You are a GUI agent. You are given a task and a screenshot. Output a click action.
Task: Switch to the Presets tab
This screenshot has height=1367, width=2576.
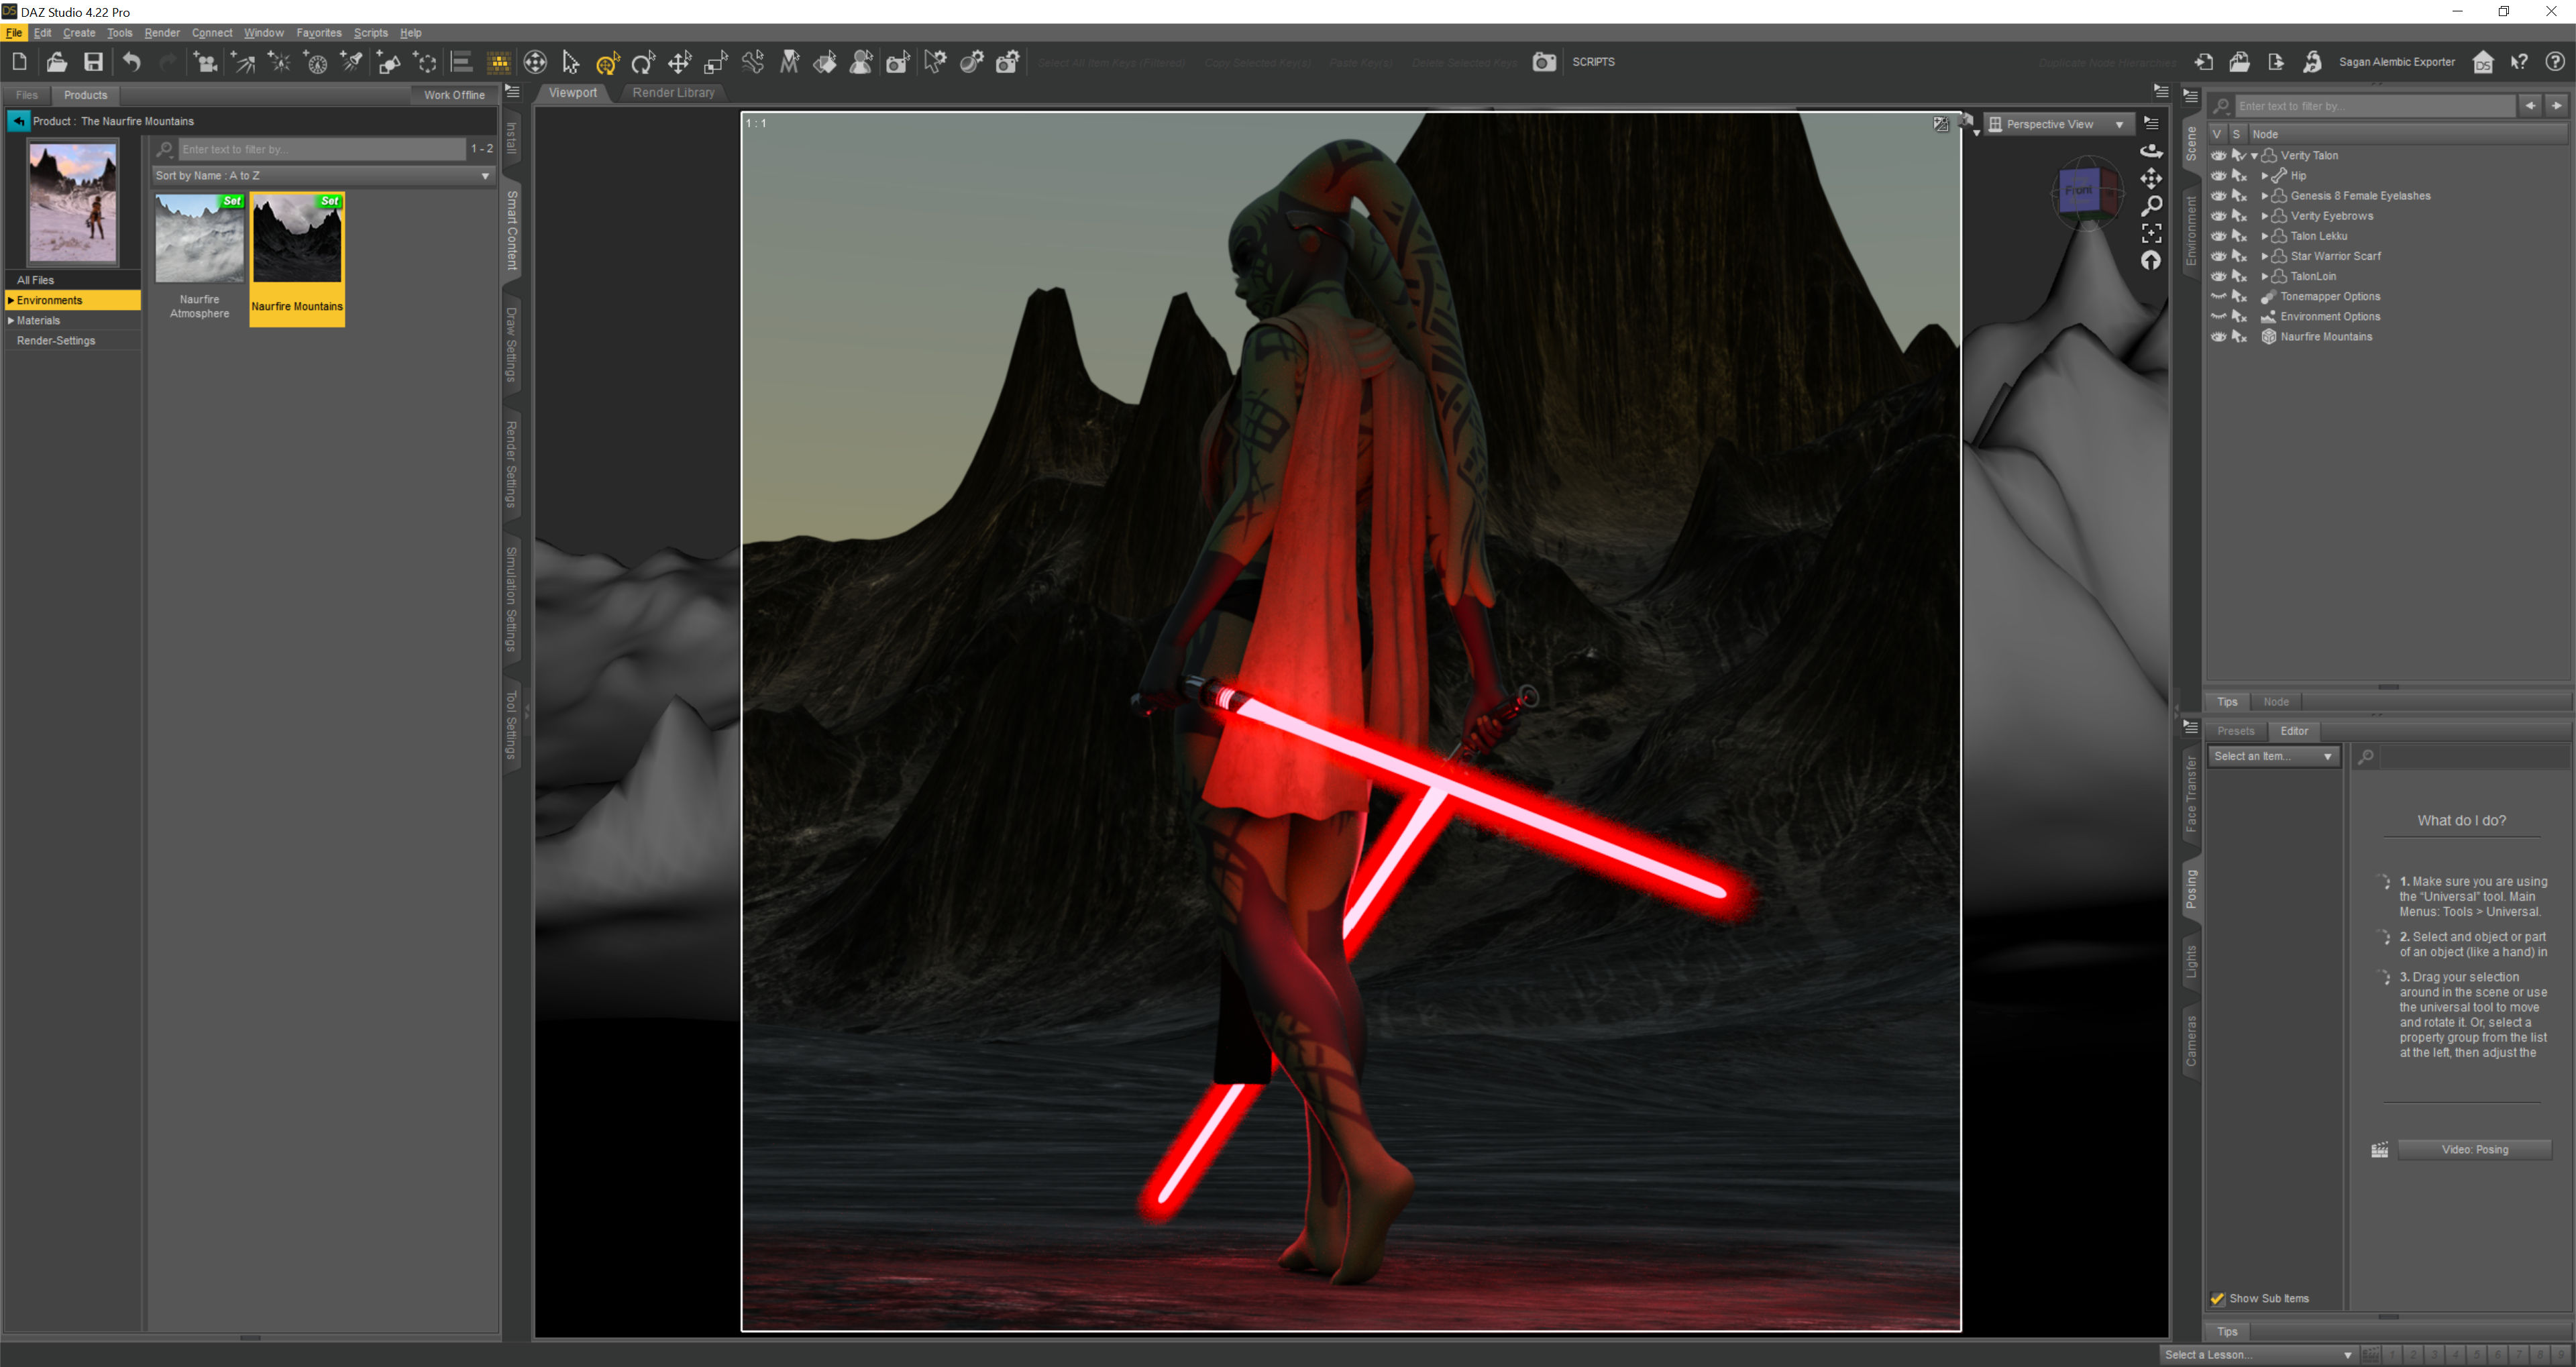tap(2235, 731)
